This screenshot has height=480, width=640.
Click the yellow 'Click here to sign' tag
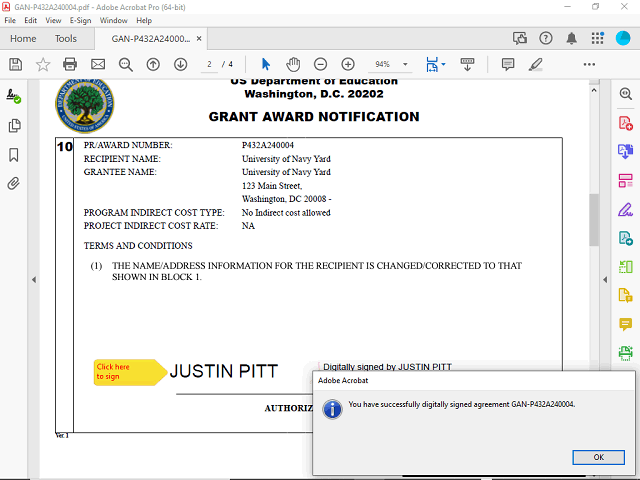click(x=128, y=372)
